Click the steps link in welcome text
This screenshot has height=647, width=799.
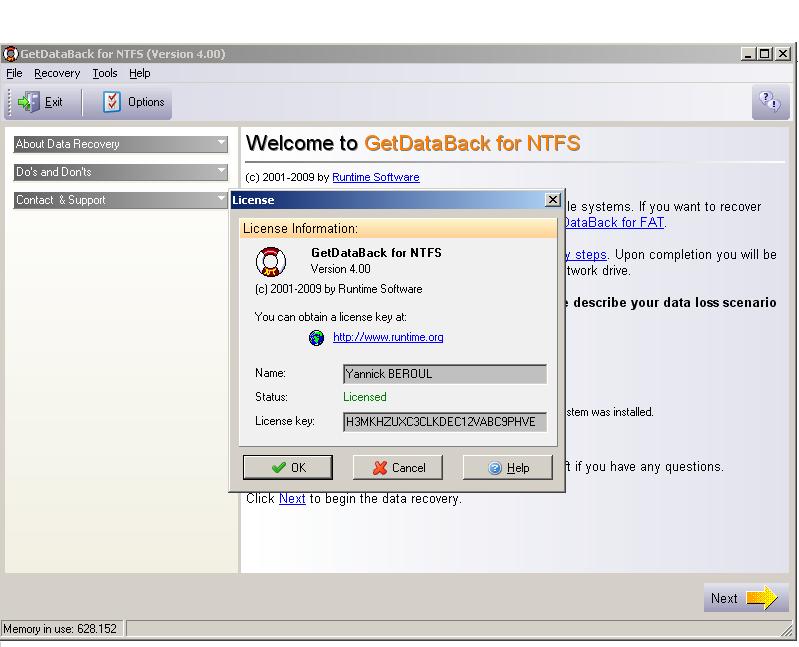click(586, 255)
